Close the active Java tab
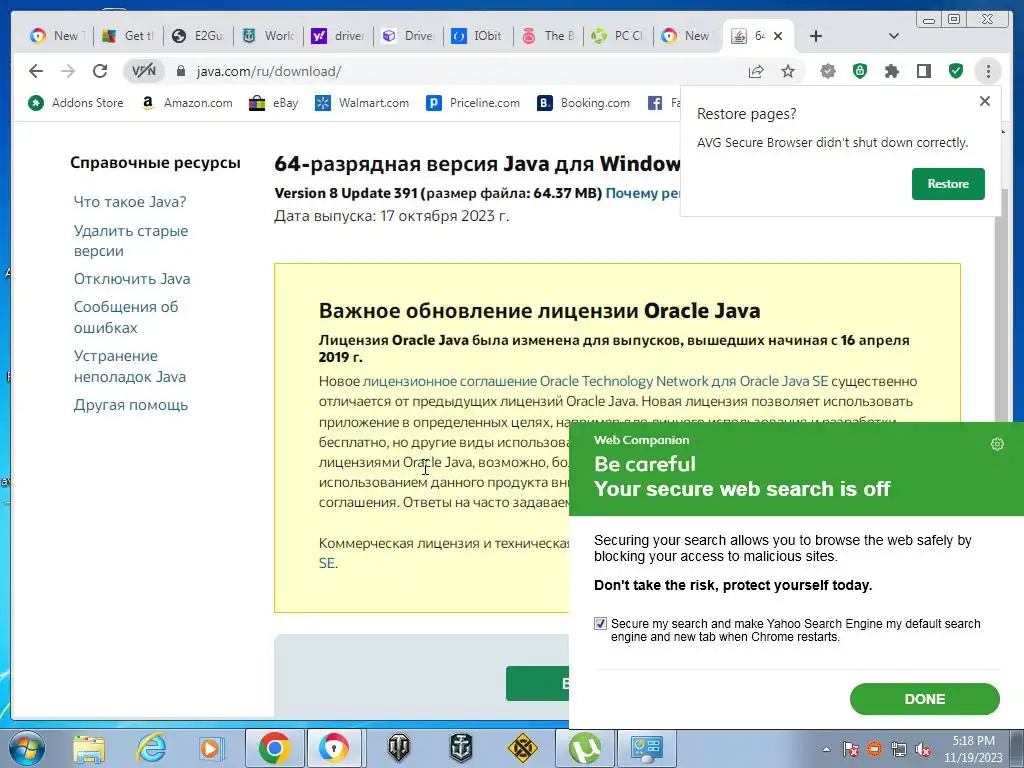The image size is (1024, 768). coord(778,36)
